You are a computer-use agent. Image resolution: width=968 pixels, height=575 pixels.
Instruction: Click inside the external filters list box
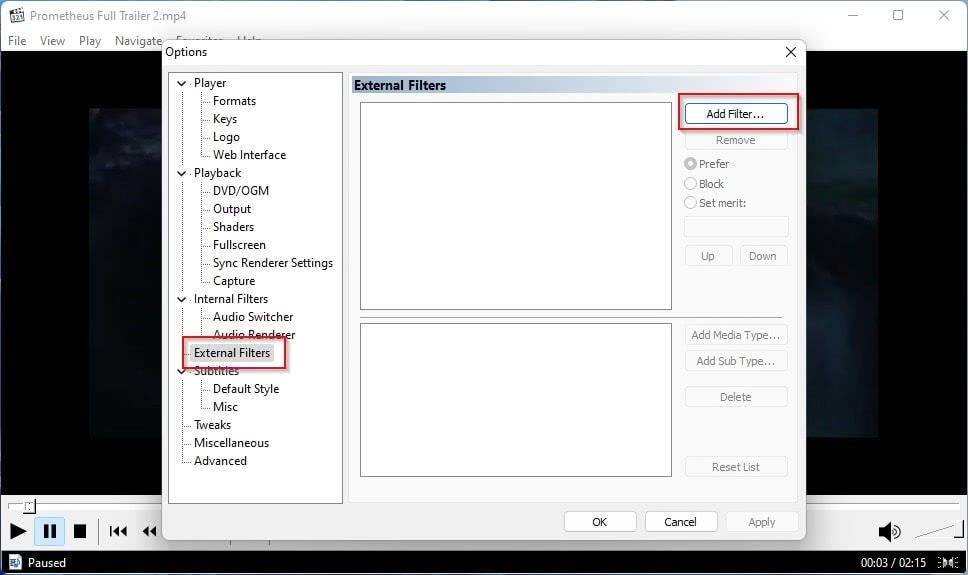(515, 206)
